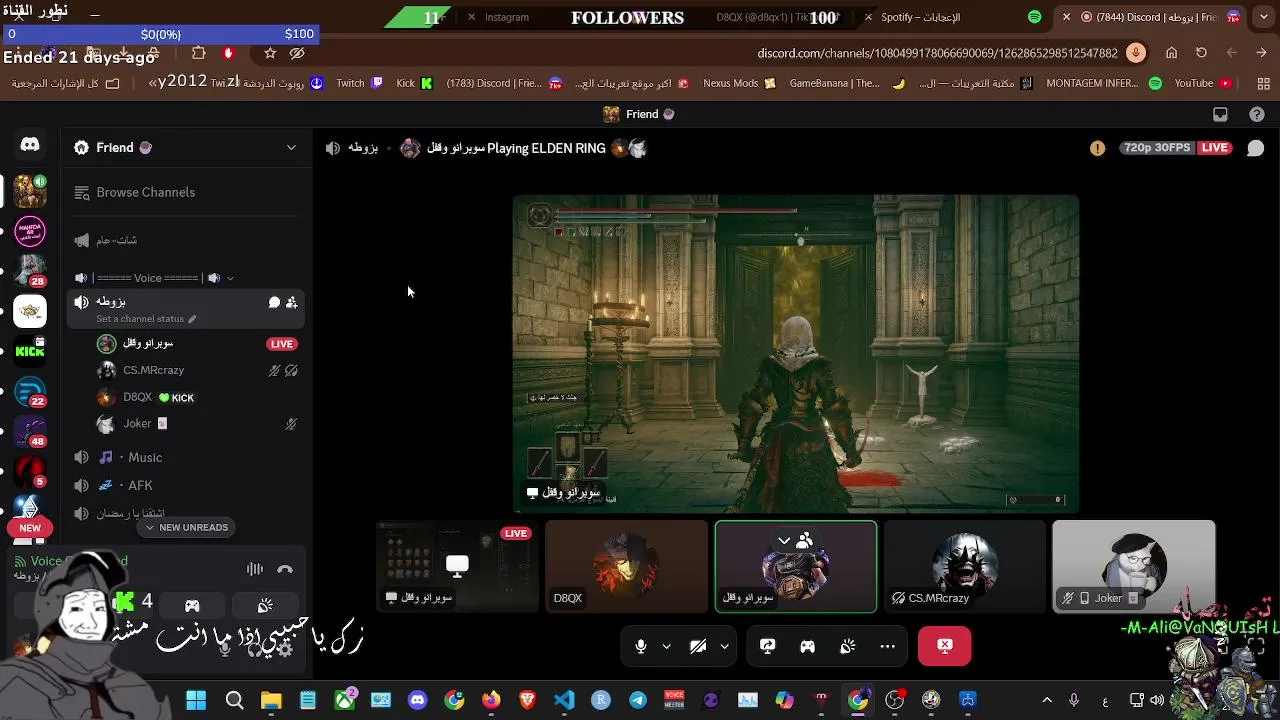Viewport: 1280px width, 720px height.
Task: Switch to D8QX TikTok browser tab
Action: (765, 17)
